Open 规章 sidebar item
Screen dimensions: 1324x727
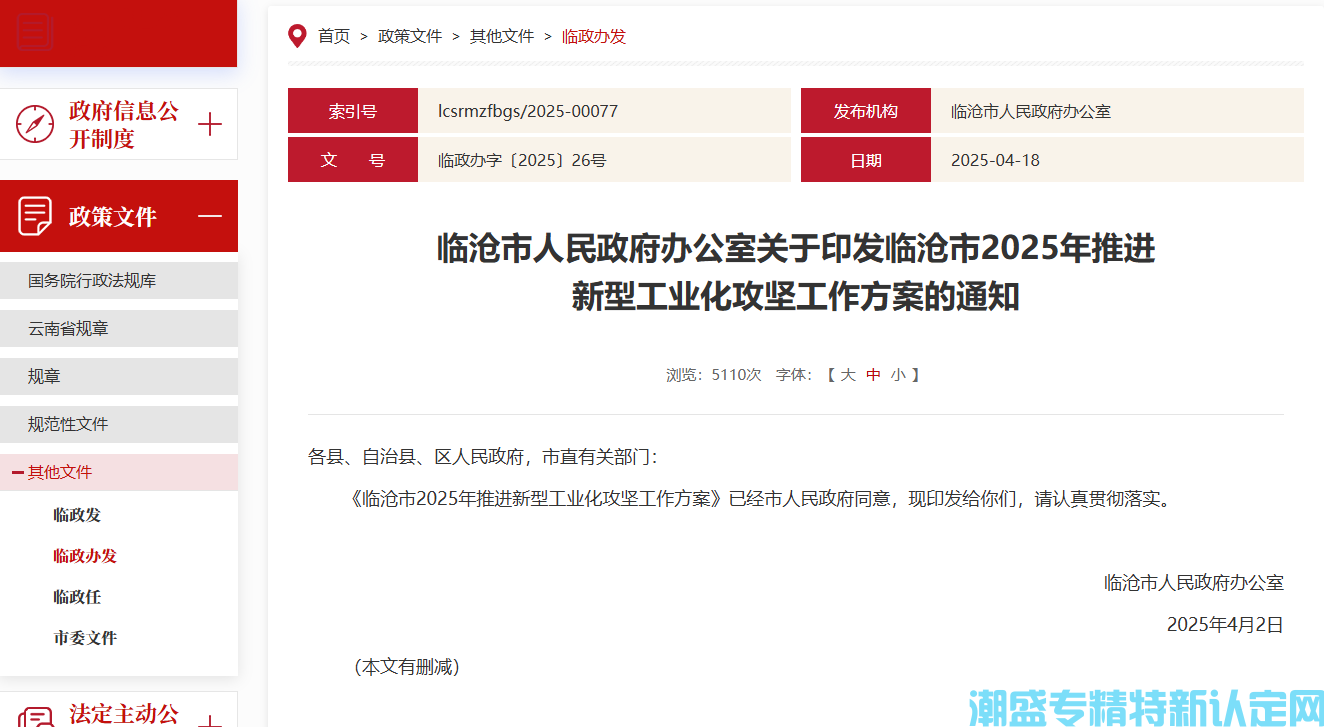pos(119,377)
